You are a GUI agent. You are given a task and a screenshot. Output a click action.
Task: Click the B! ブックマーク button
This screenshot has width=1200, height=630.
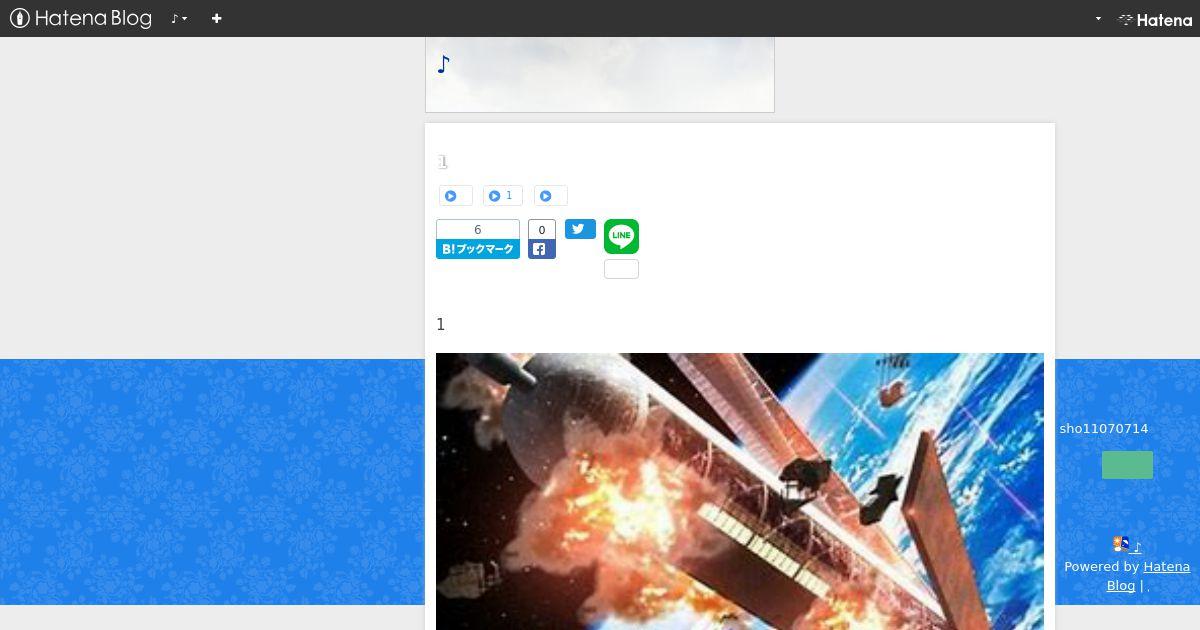[478, 249]
